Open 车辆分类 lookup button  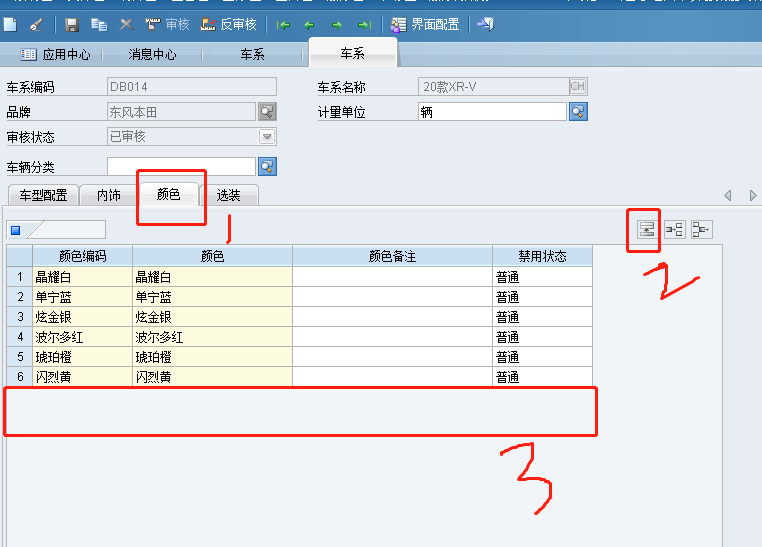point(267,166)
